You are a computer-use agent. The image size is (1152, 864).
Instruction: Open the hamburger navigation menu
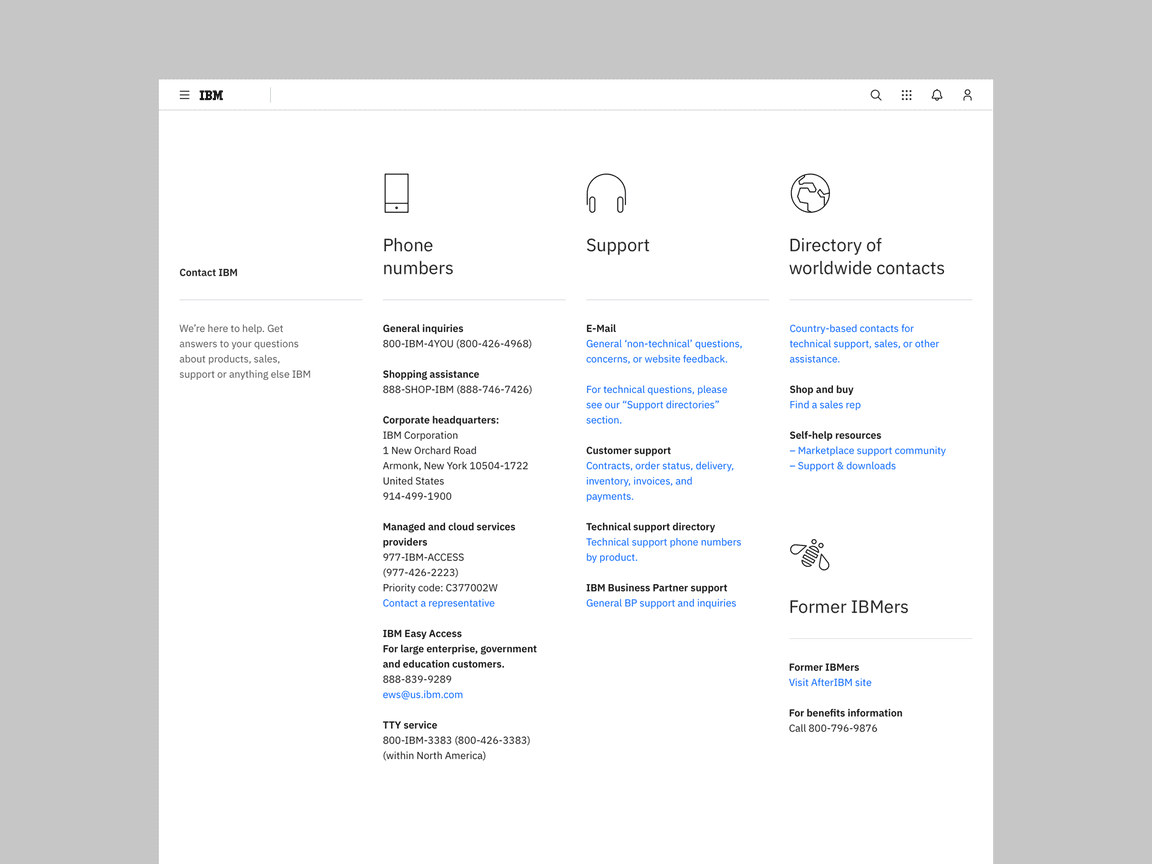[x=184, y=95]
